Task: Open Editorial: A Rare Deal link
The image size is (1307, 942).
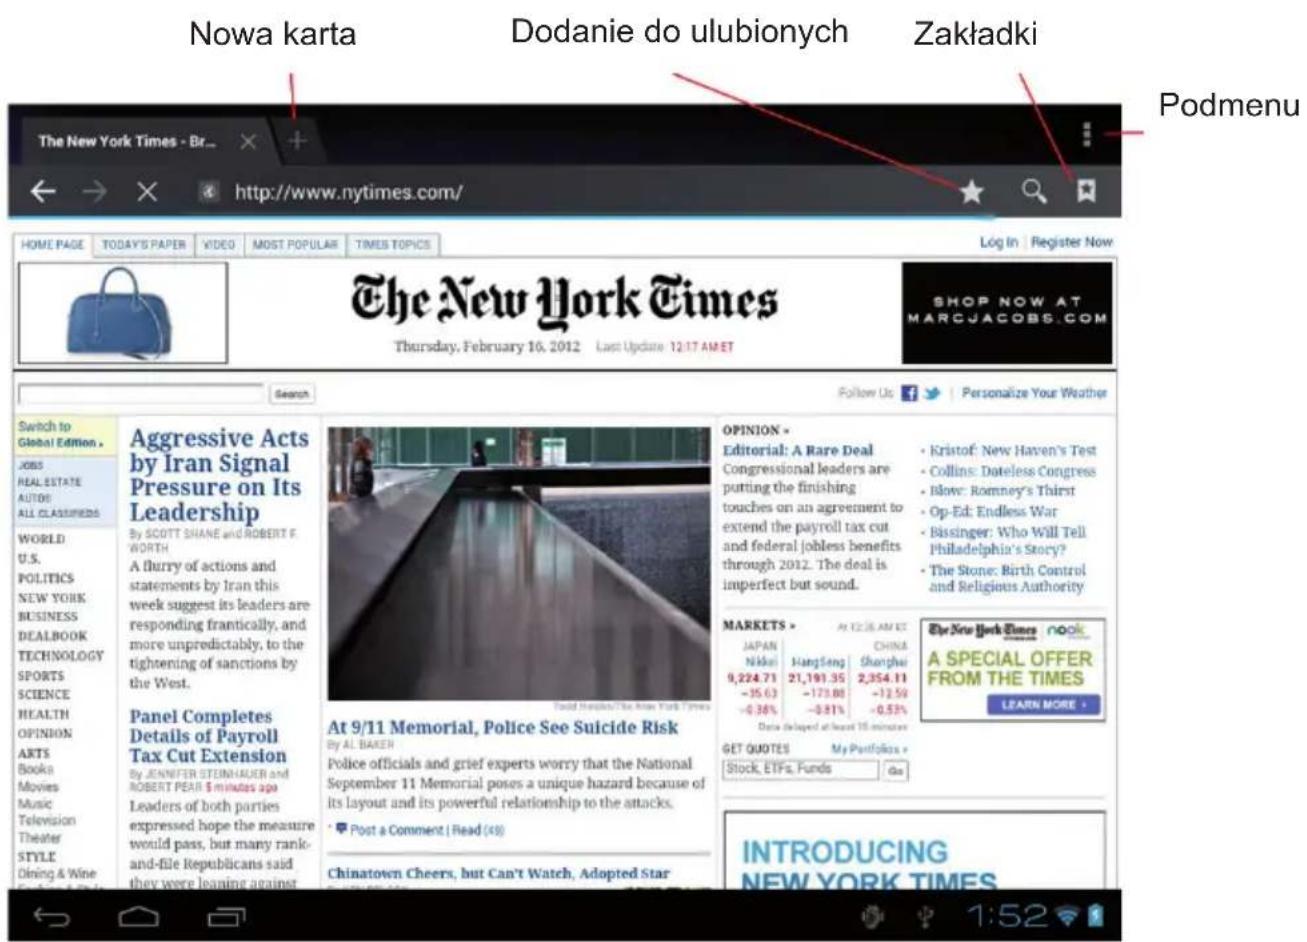Action: pyautogui.click(x=797, y=450)
